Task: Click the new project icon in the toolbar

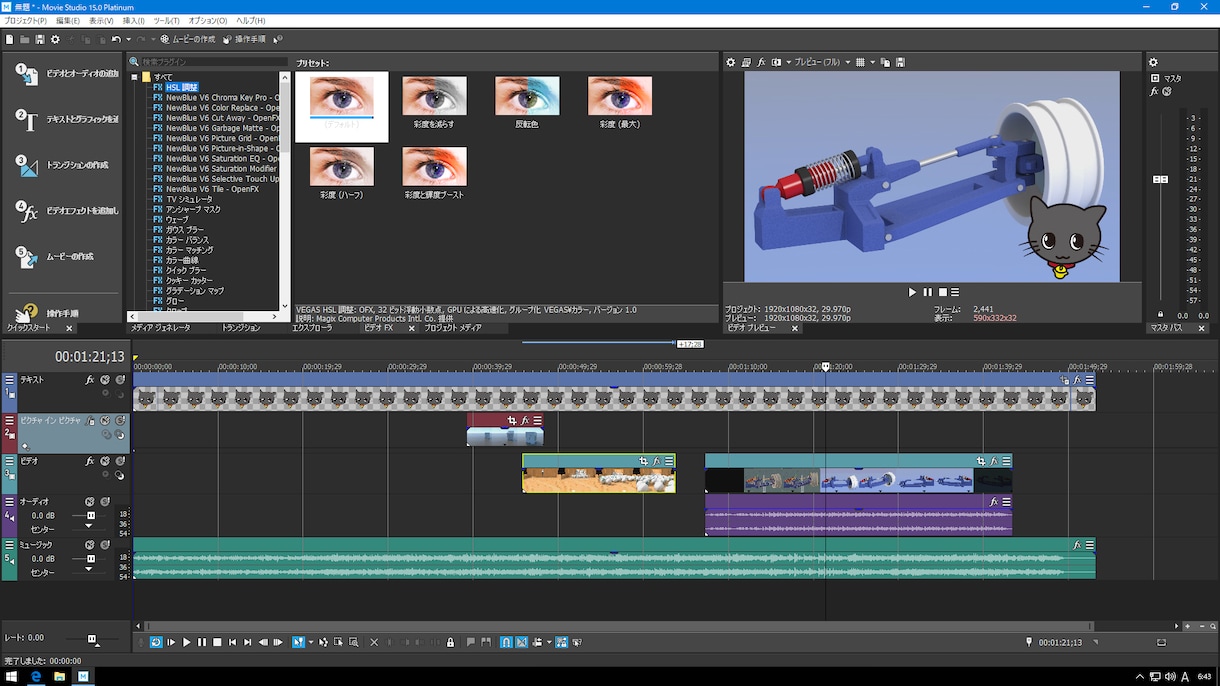Action: coord(10,39)
